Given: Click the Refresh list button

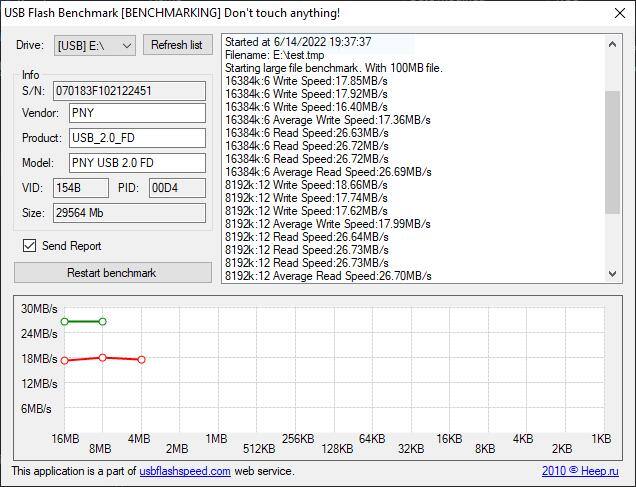Looking at the screenshot, I should point(177,45).
